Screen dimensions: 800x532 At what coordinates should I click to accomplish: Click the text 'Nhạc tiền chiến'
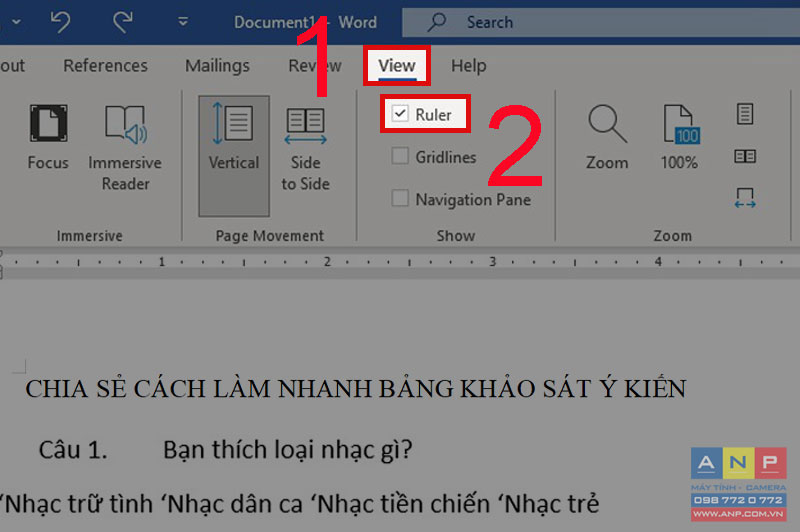click(404, 504)
